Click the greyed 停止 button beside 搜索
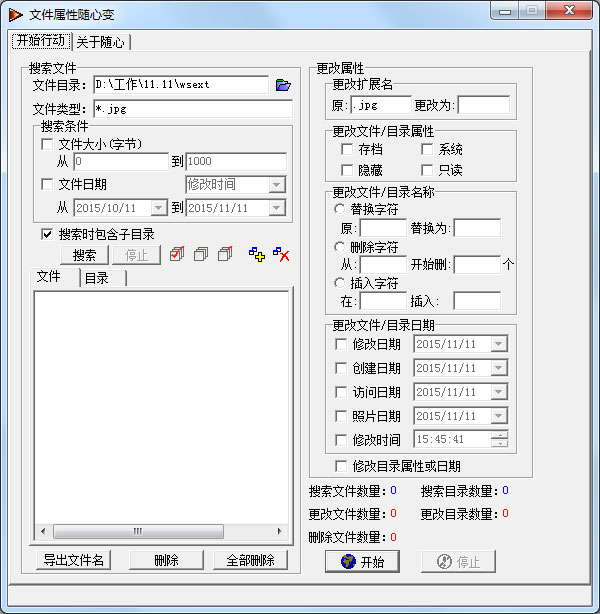 pos(137,255)
